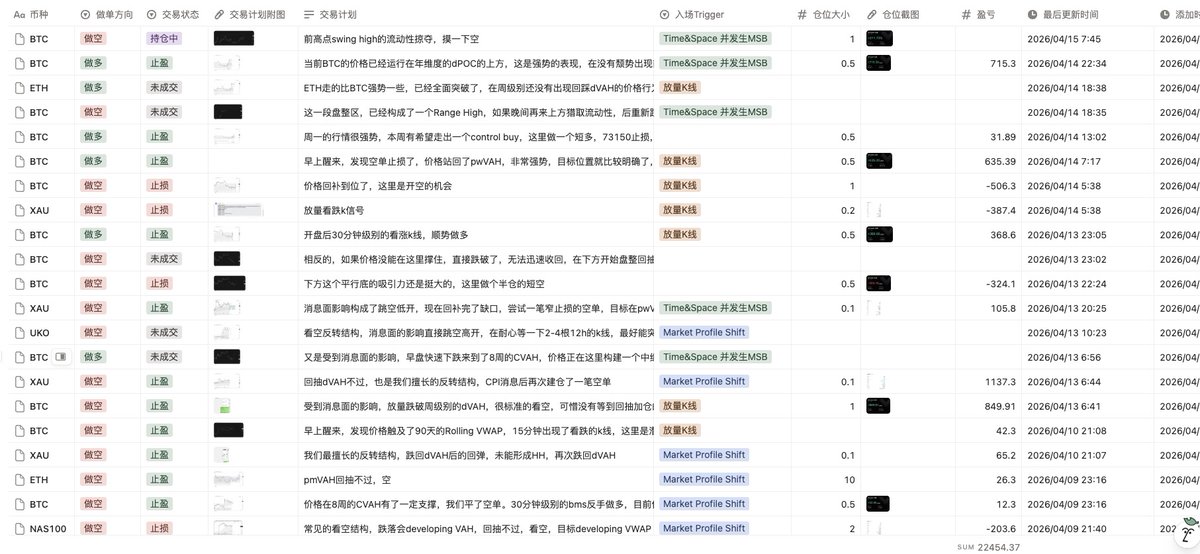Open the 交易计划附图 column header menu

(x=251, y=15)
